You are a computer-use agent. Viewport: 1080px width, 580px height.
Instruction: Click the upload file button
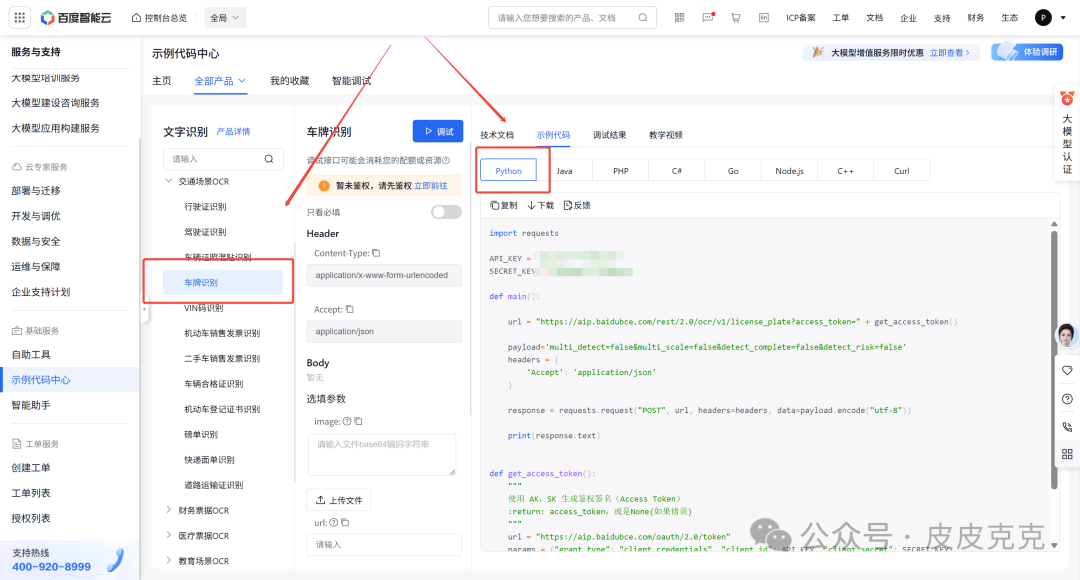[339, 500]
